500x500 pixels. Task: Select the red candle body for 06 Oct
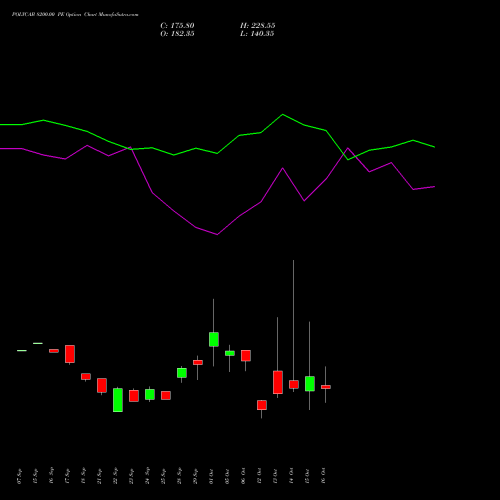click(x=246, y=356)
